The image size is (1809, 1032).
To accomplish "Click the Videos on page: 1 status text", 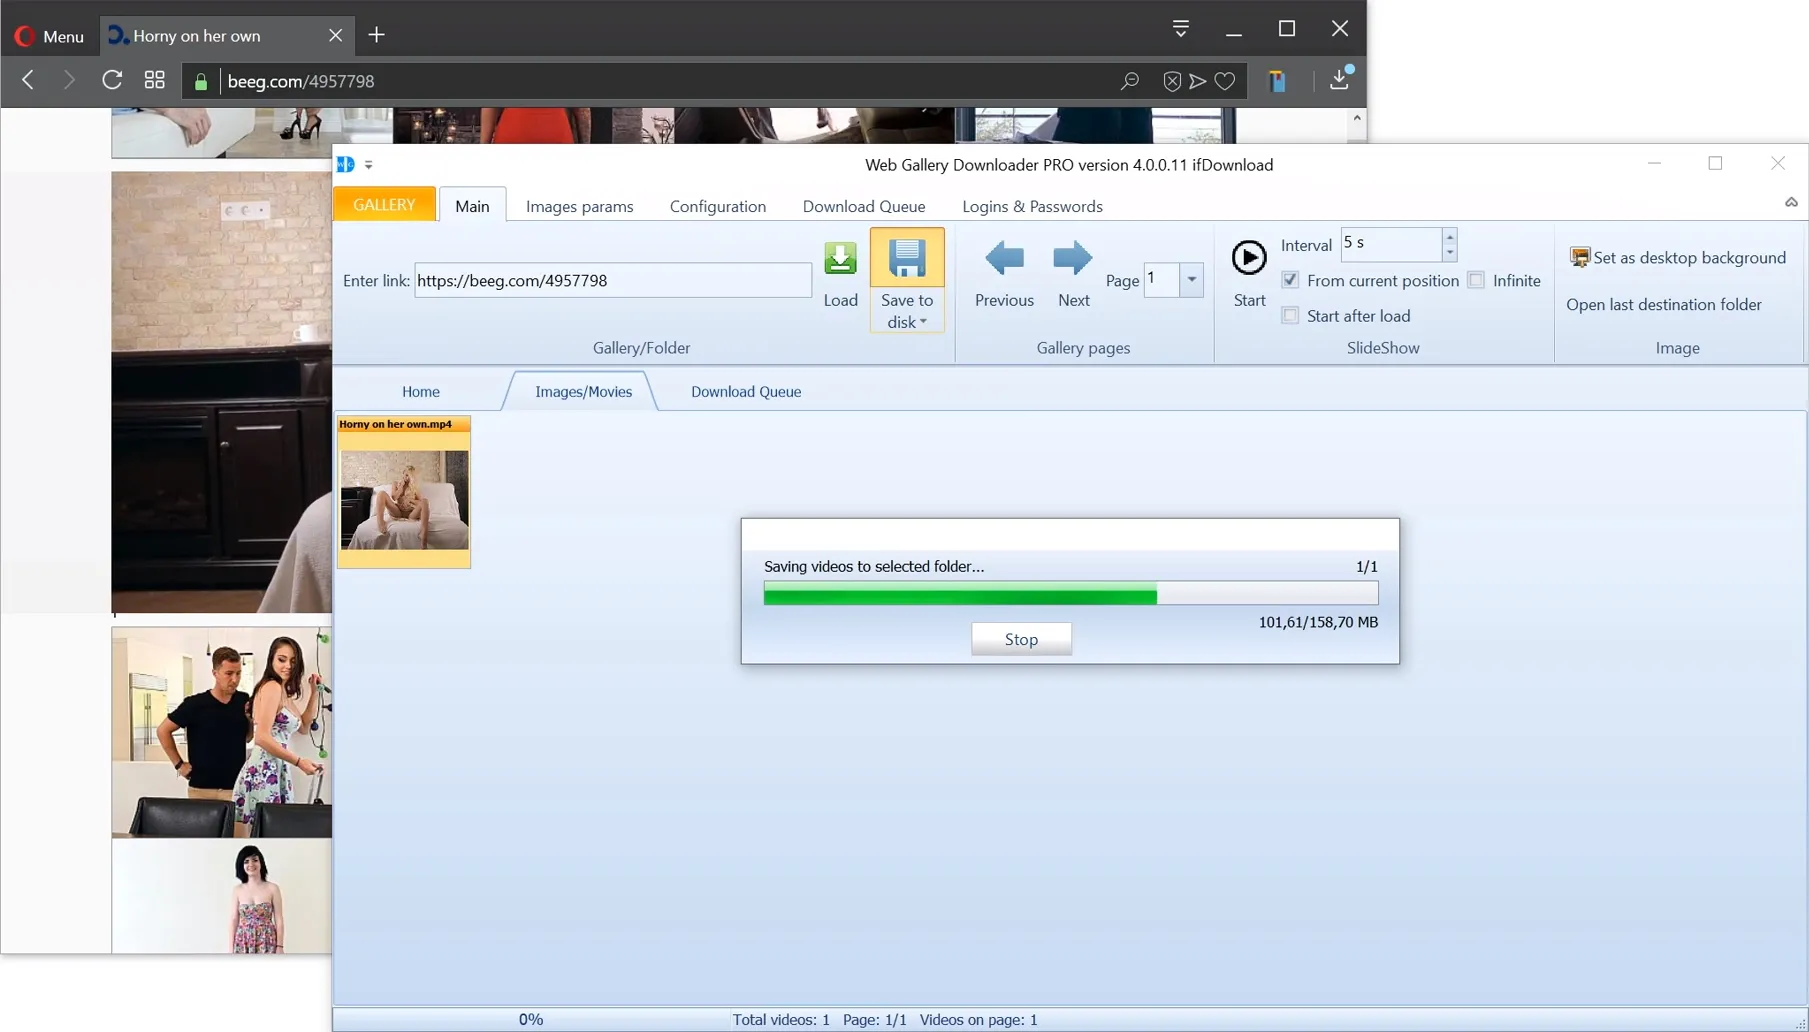I will tap(978, 1019).
